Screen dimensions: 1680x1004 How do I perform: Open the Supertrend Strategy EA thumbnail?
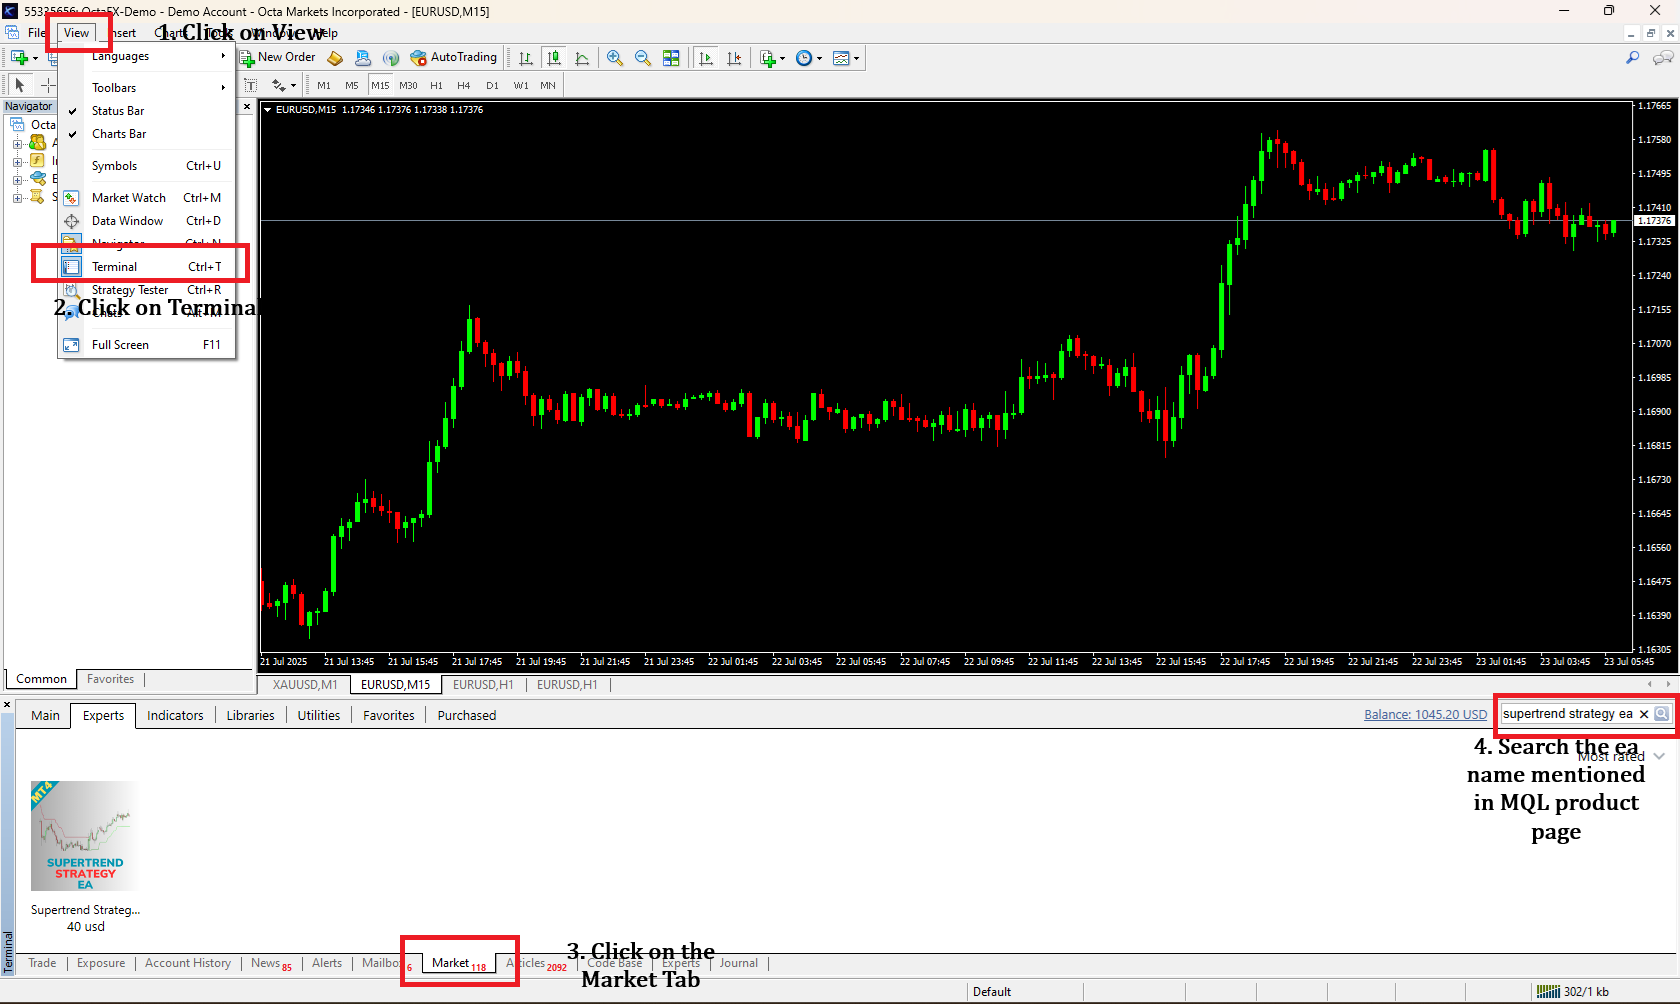(85, 836)
